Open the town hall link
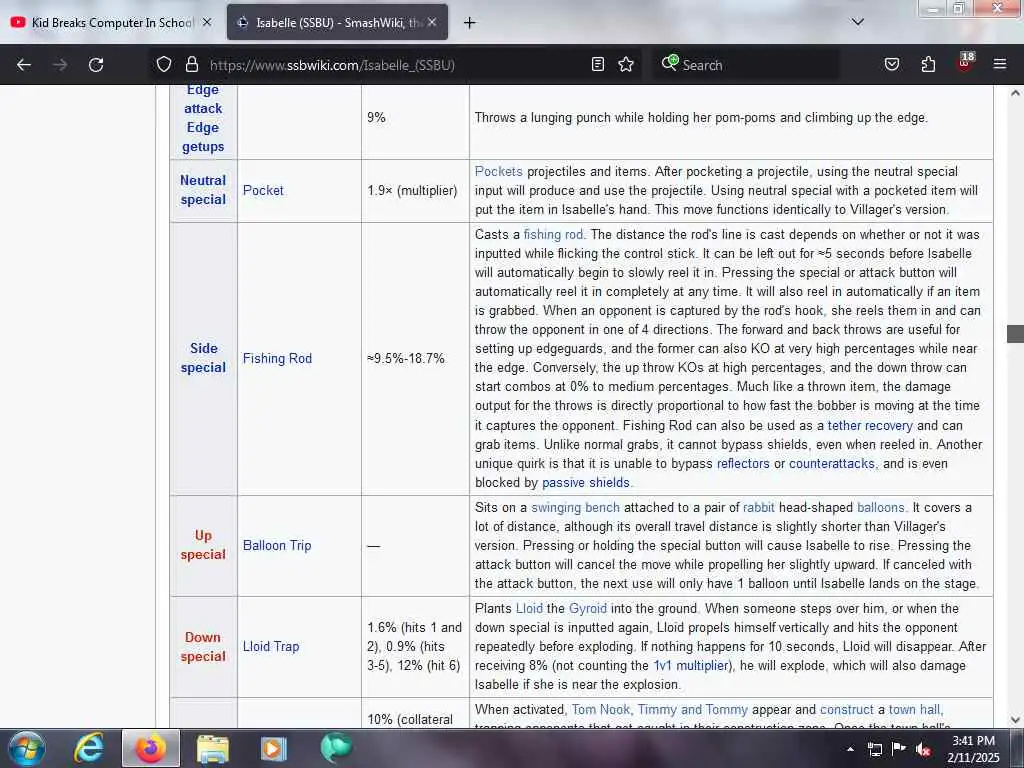 tap(914, 709)
